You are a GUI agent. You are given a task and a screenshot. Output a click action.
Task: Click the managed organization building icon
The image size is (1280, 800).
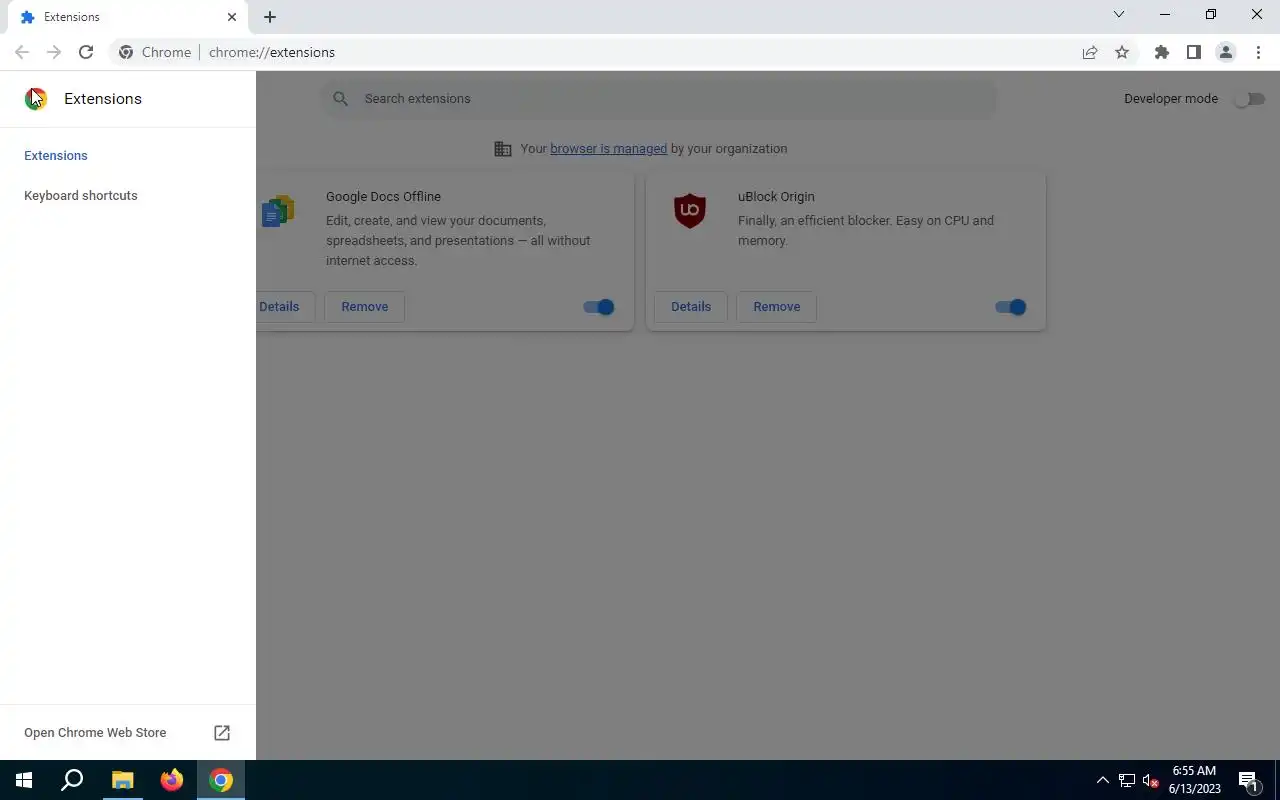coord(503,149)
